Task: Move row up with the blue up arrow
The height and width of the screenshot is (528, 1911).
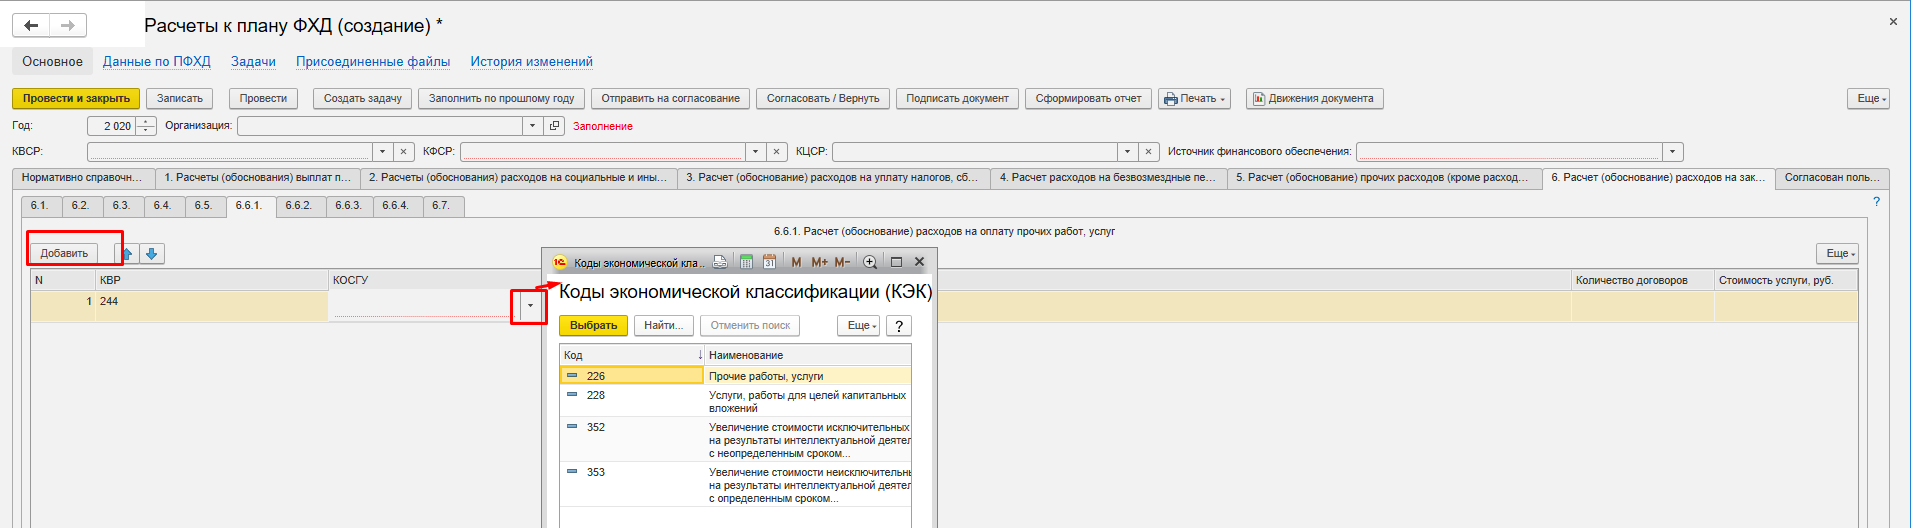Action: tap(127, 254)
